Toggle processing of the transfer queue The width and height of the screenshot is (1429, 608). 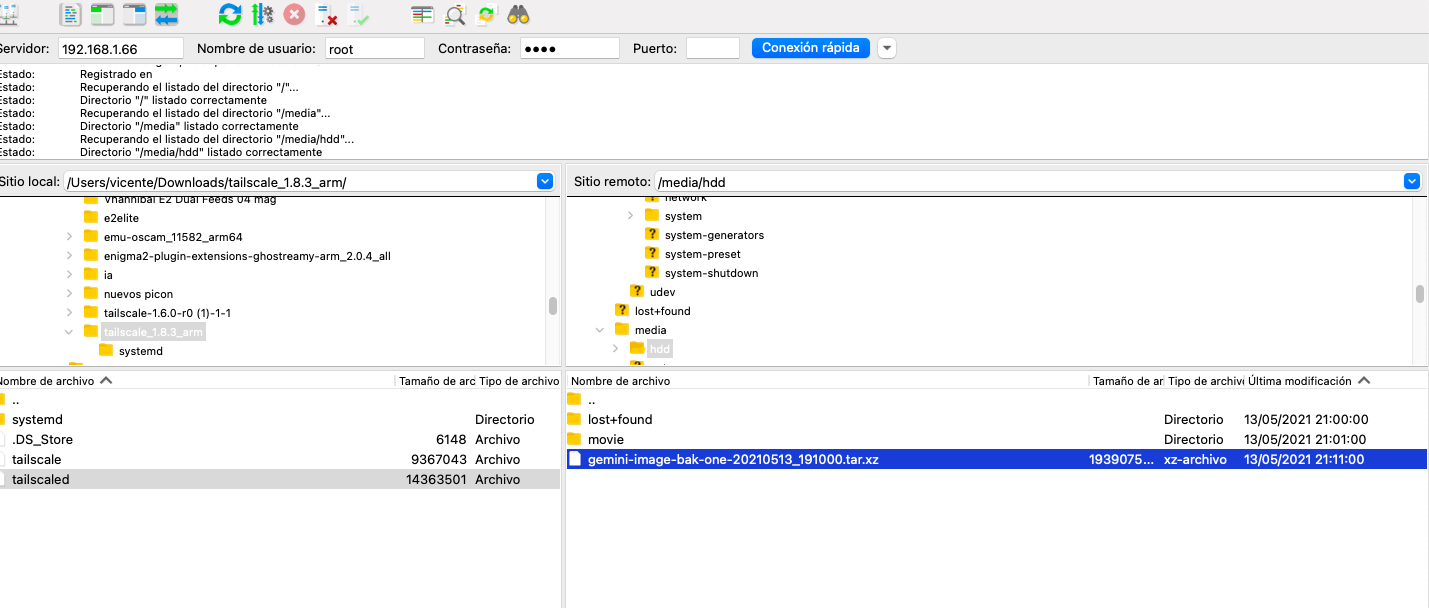point(262,14)
